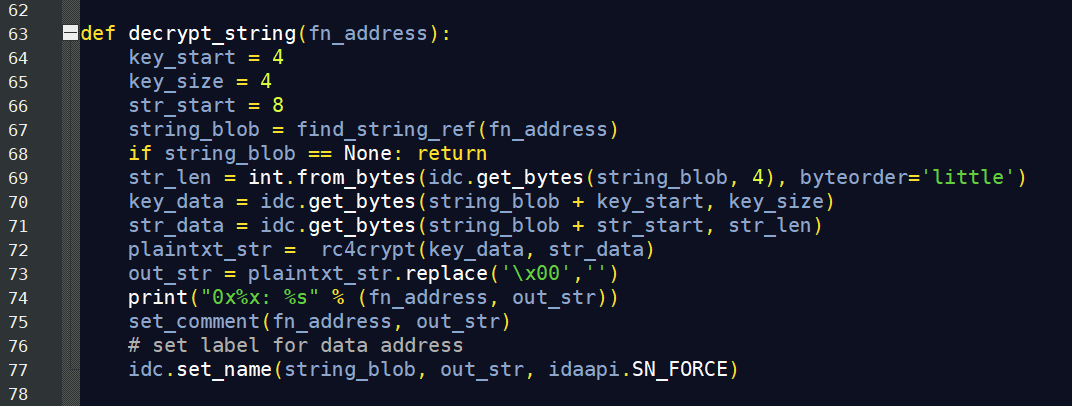Click the 'def' keyword

pos(98,34)
